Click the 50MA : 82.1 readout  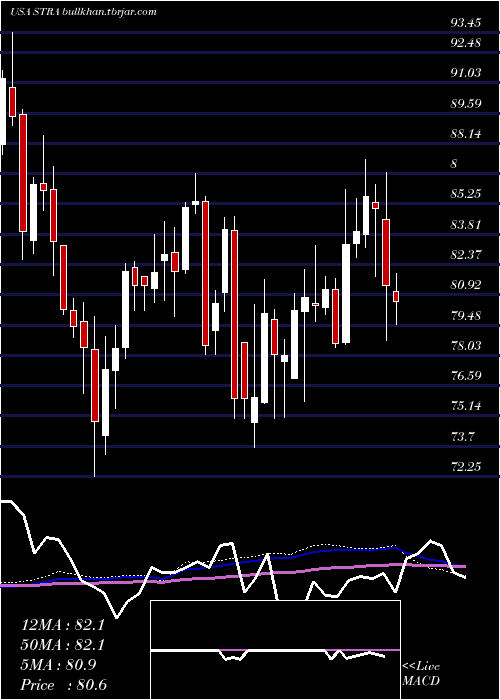click(62, 645)
